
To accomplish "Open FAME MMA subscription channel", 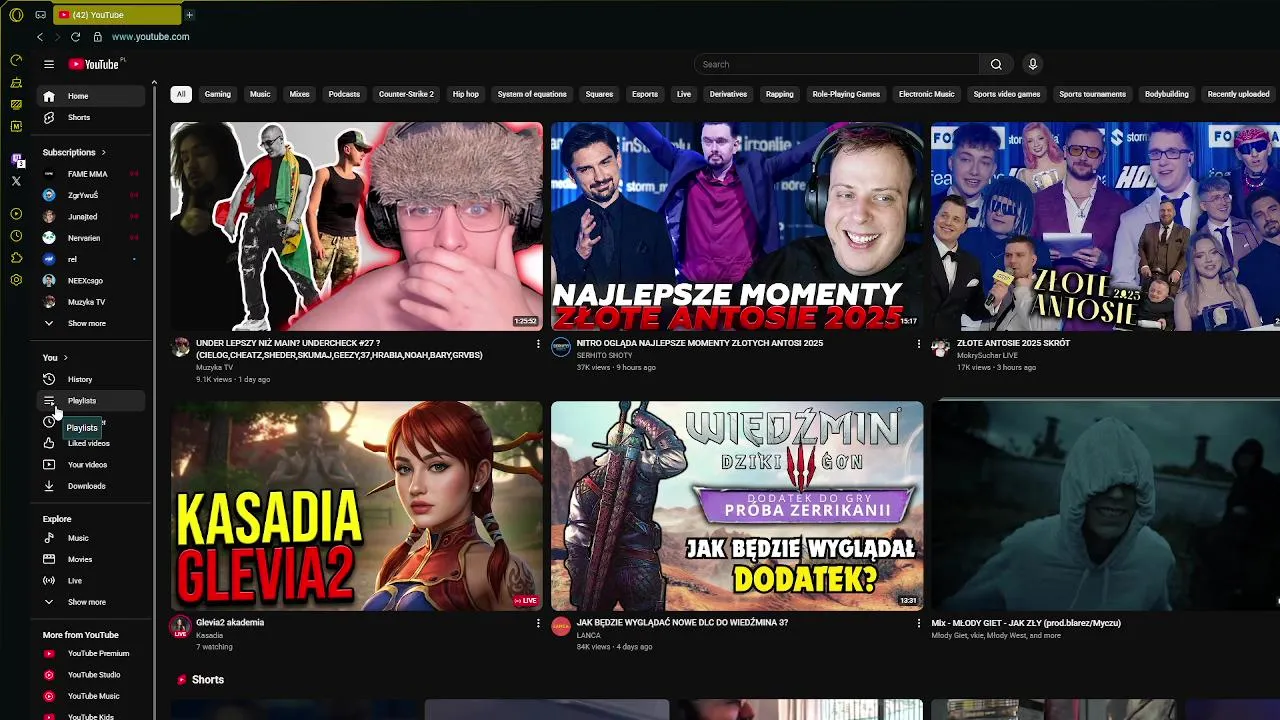I will [x=92, y=174].
